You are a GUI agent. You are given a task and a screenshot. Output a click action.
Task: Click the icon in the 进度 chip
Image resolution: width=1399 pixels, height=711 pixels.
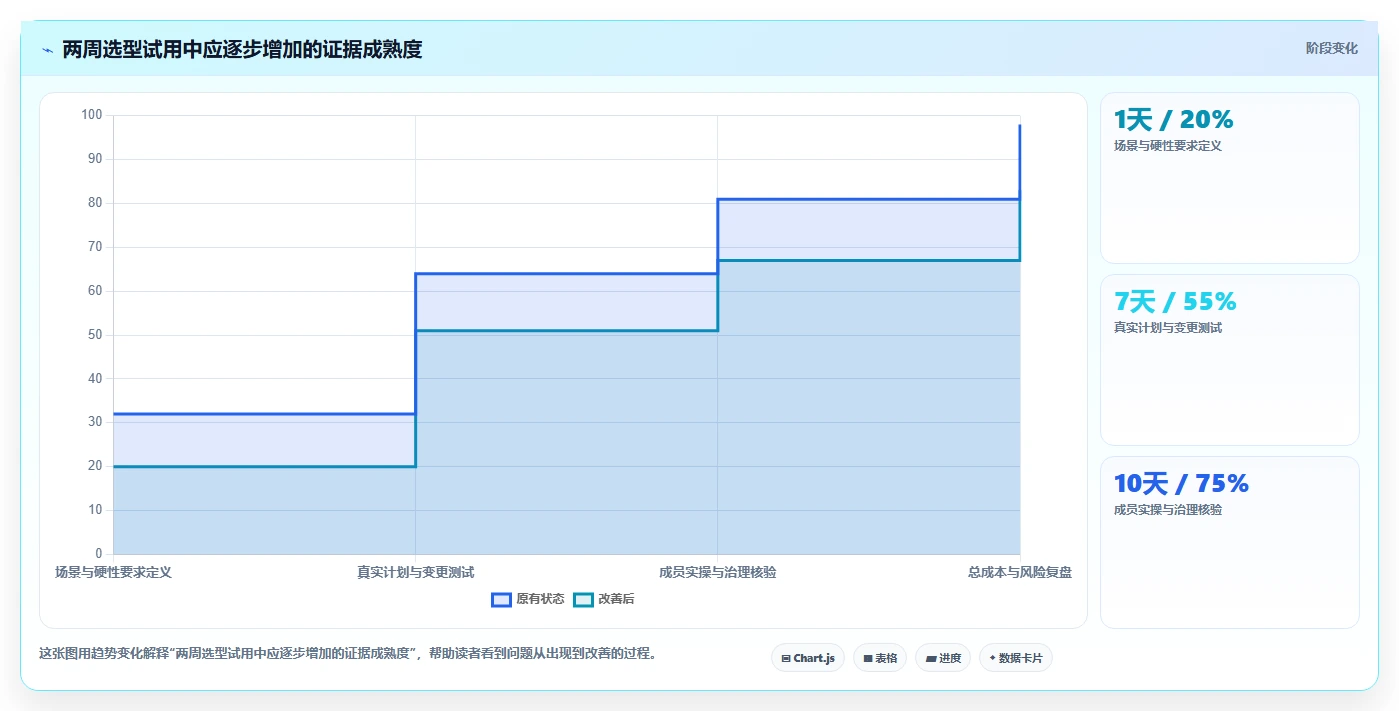931,658
